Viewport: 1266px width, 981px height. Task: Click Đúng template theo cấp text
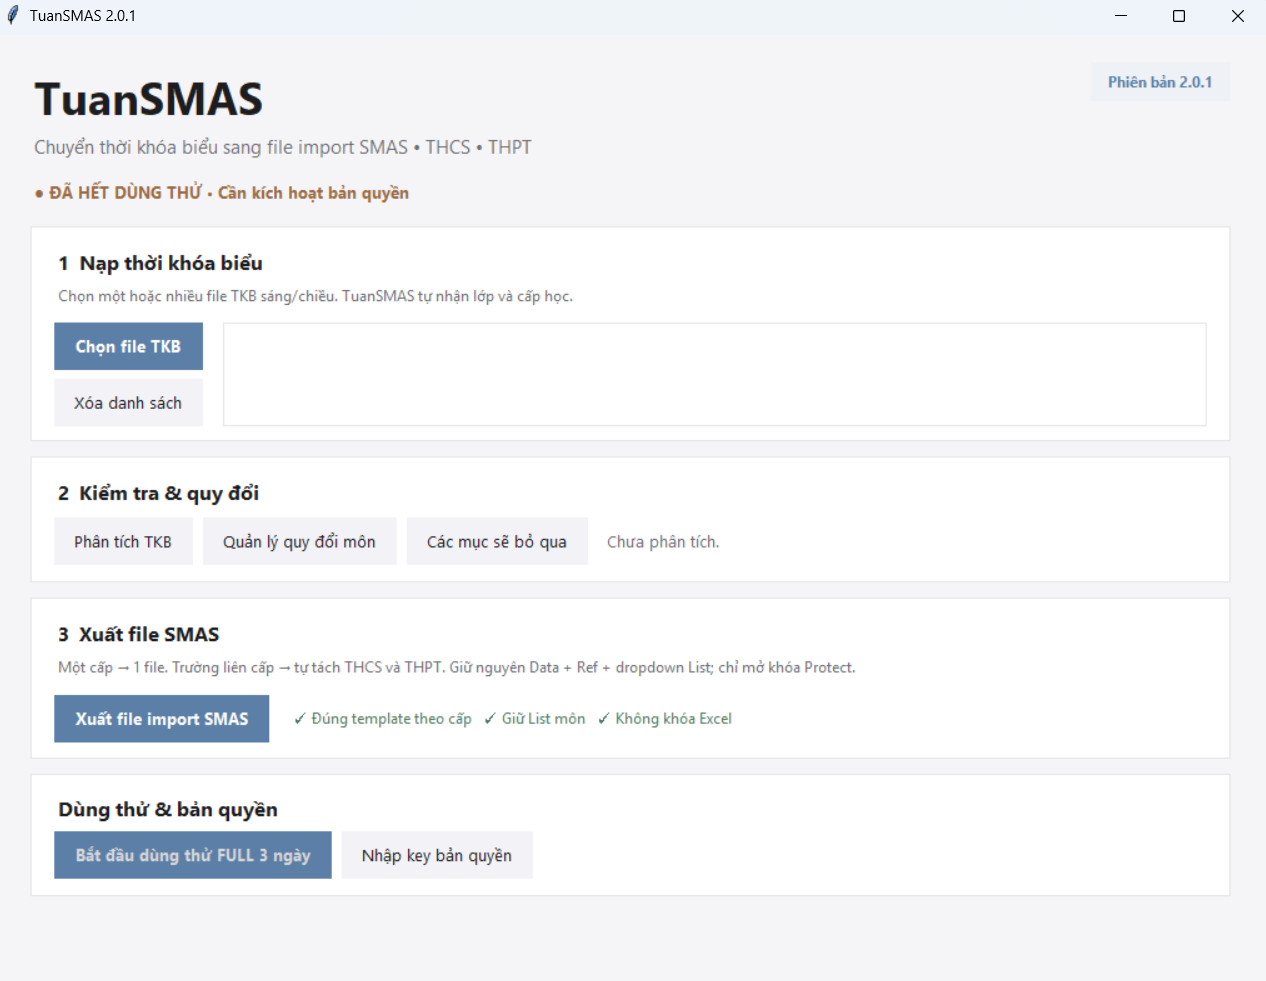click(382, 718)
